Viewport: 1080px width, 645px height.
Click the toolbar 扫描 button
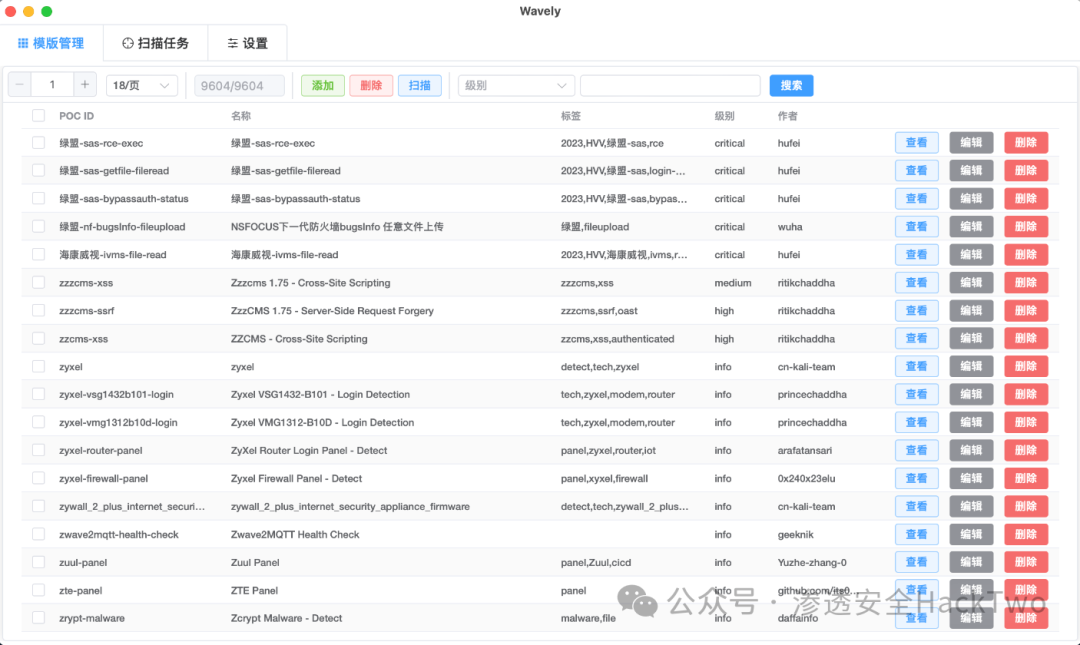click(x=419, y=85)
